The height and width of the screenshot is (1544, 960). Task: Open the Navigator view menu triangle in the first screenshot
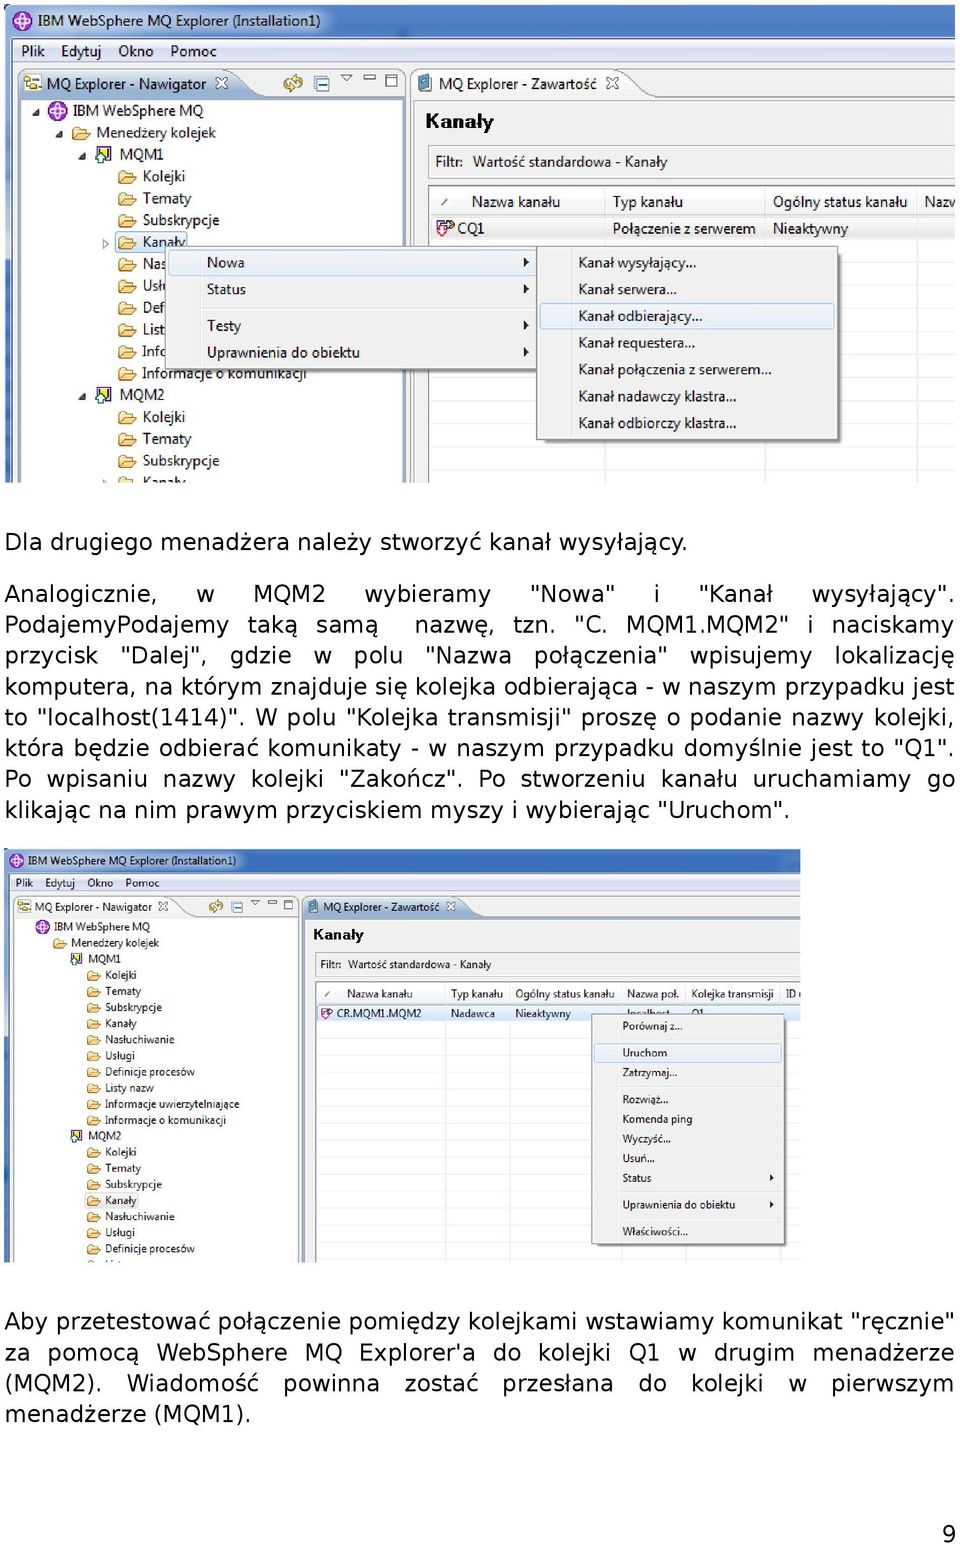(x=346, y=78)
